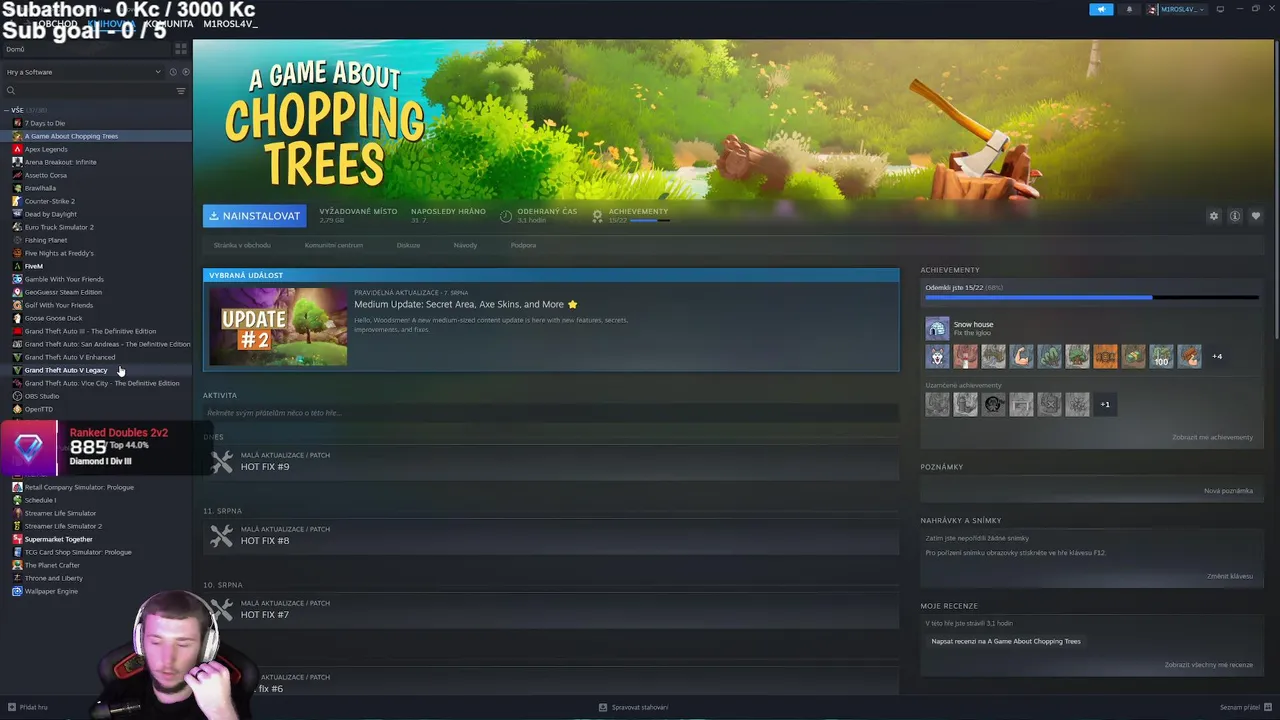Viewport: 1280px width, 720px height.
Task: Switch library to grid collections view
Action: click(x=181, y=48)
